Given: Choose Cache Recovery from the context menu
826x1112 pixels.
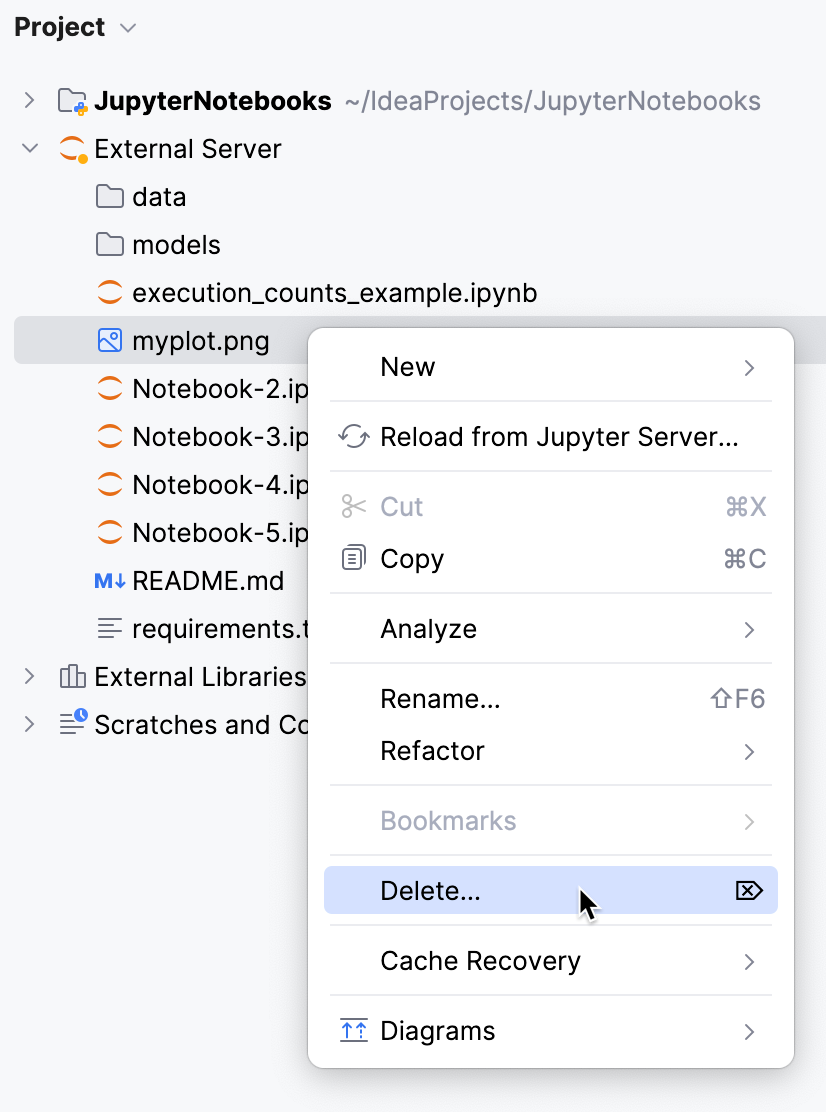Looking at the screenshot, I should click(480, 961).
